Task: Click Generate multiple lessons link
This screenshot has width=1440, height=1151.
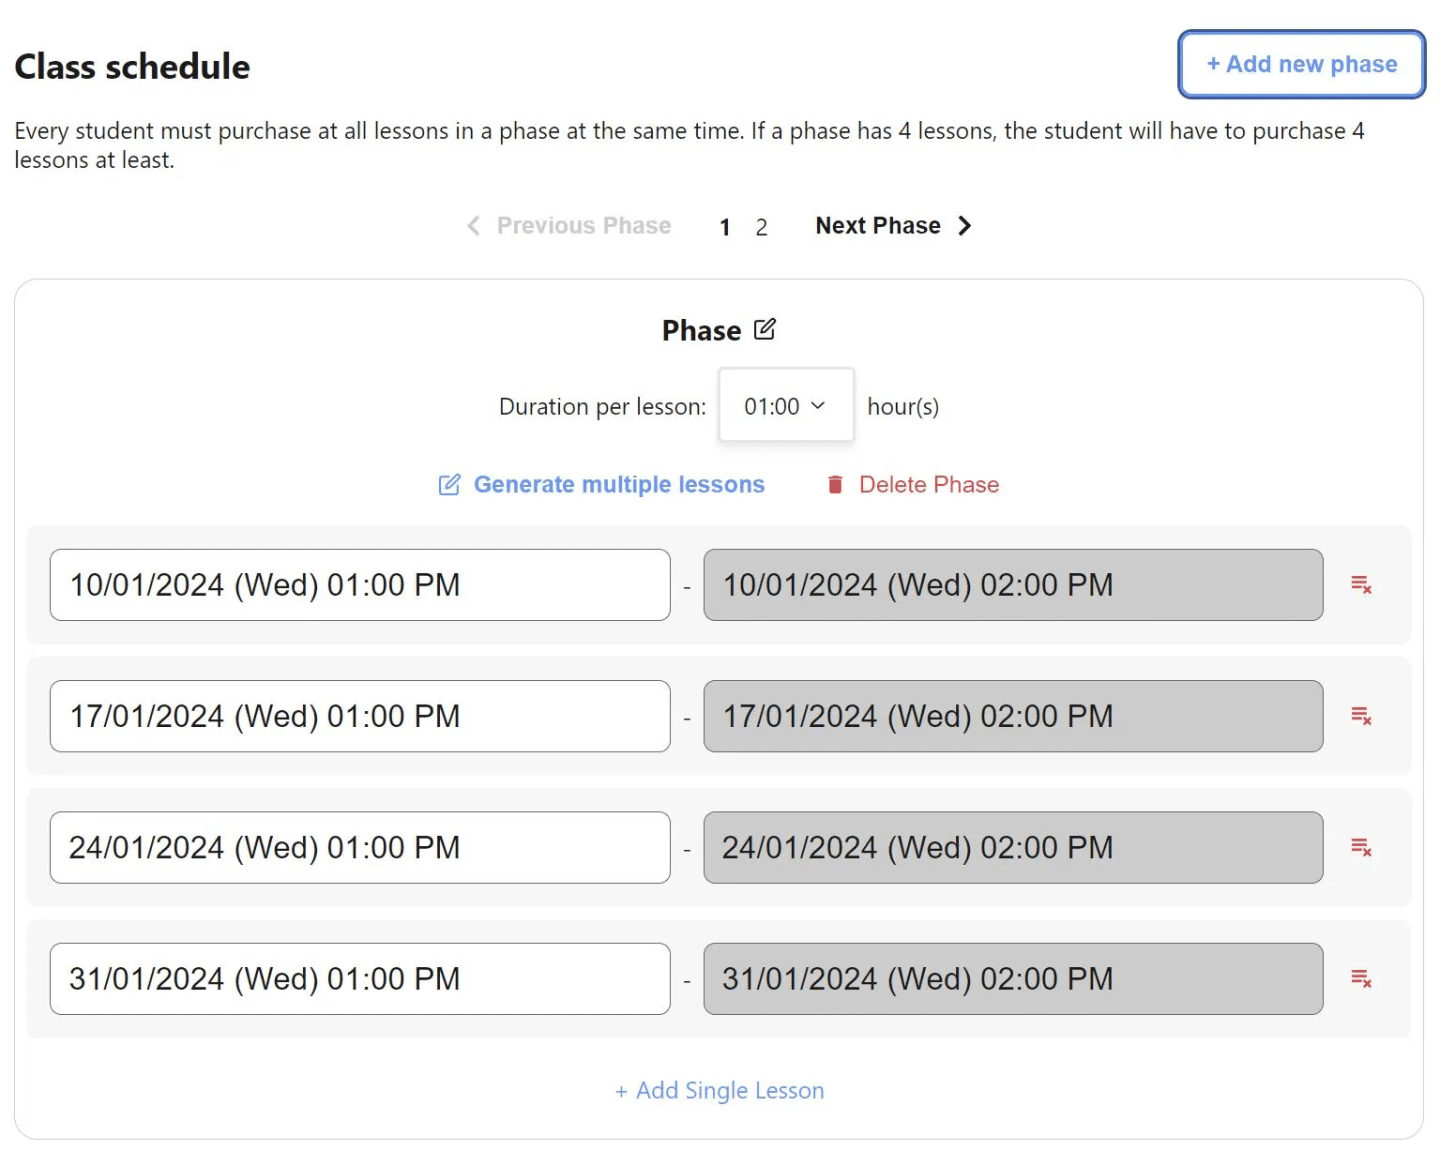Action: point(619,485)
